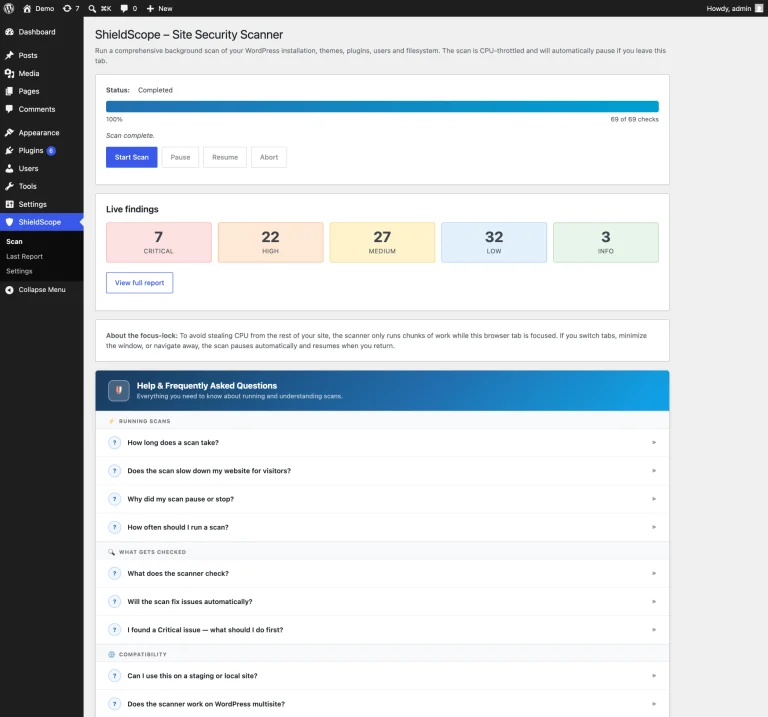Expand 'Can I use this on a staging' arrow
This screenshot has width=768, height=717.
point(654,676)
